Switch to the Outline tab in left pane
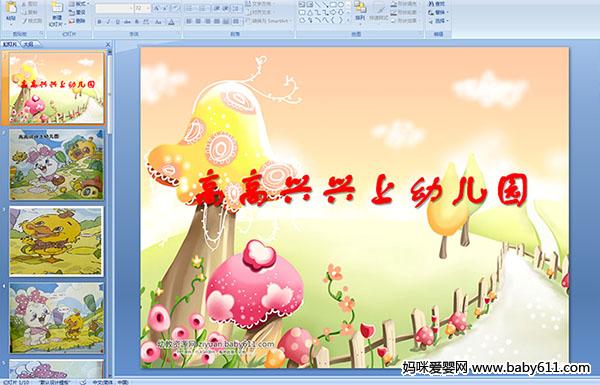The width and height of the screenshot is (600, 385). pyautogui.click(x=28, y=44)
